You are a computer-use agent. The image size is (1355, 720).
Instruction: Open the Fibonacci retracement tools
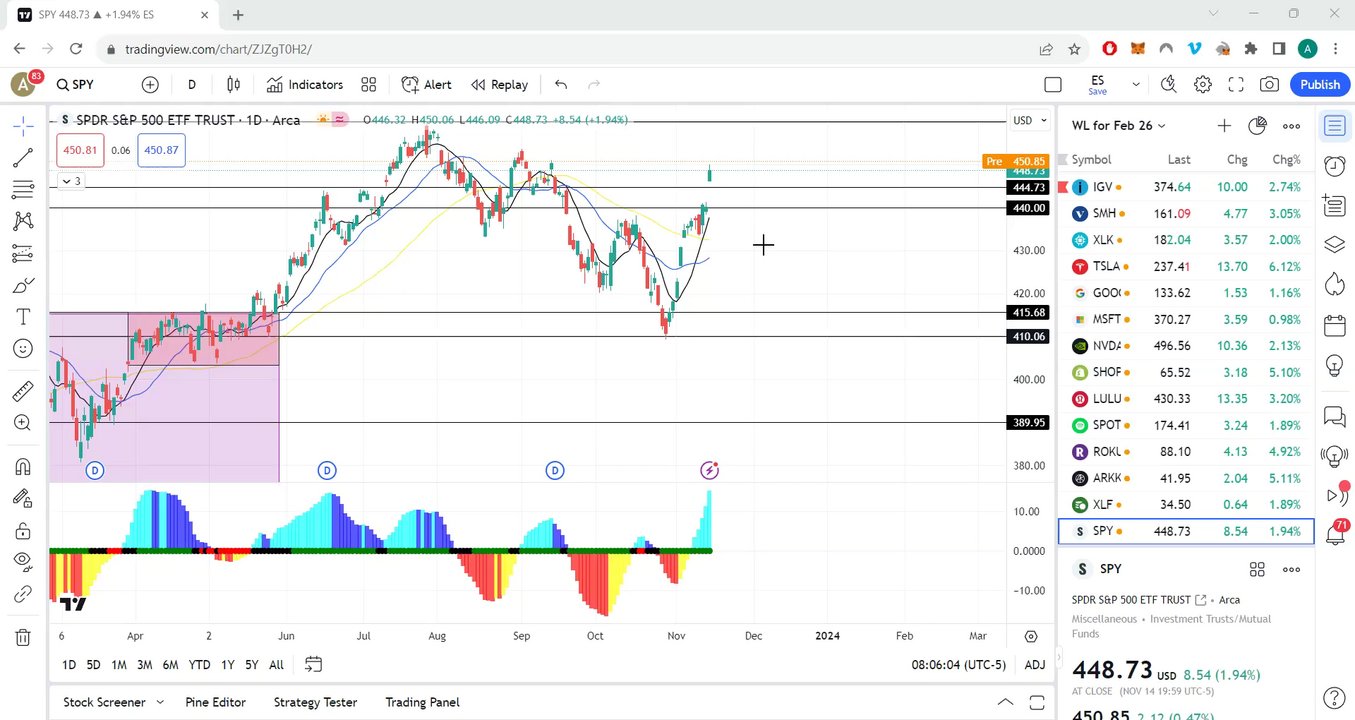23,189
